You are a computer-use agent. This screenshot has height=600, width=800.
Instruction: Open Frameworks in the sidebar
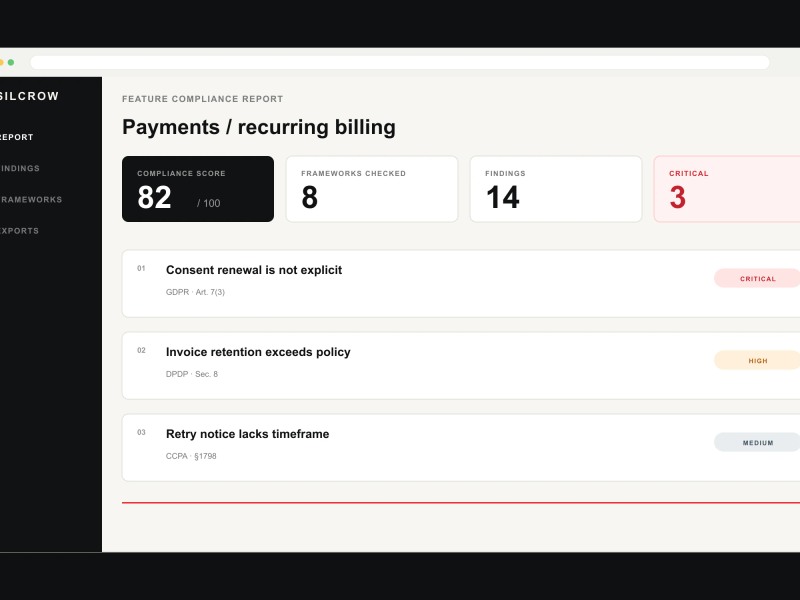coord(31,199)
